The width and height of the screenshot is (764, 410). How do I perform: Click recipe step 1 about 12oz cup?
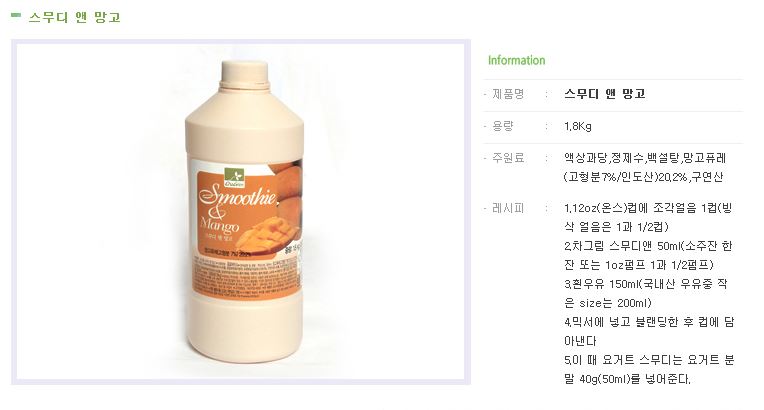click(648, 217)
